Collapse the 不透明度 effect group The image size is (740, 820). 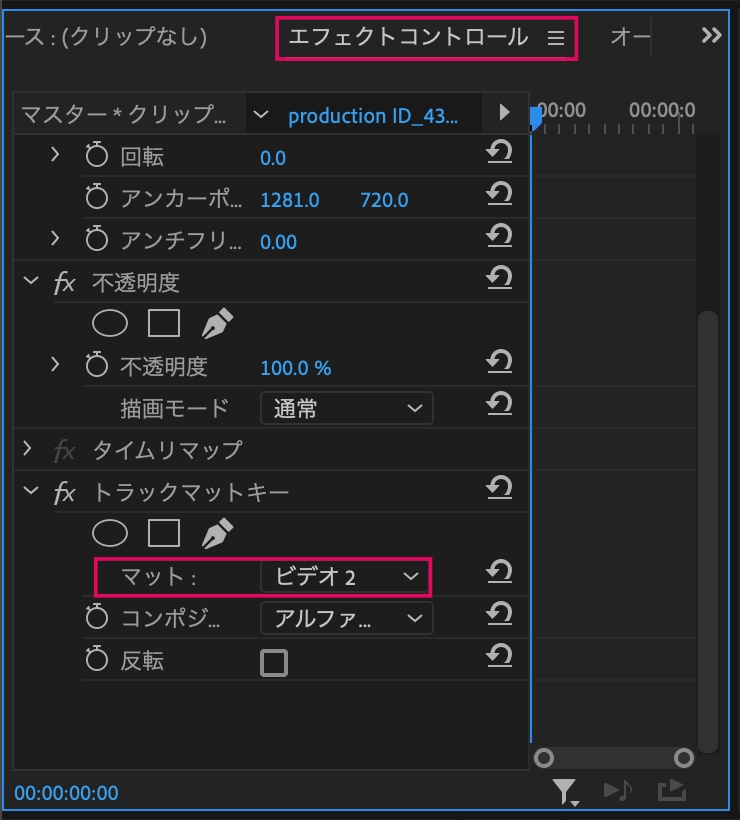click(31, 281)
